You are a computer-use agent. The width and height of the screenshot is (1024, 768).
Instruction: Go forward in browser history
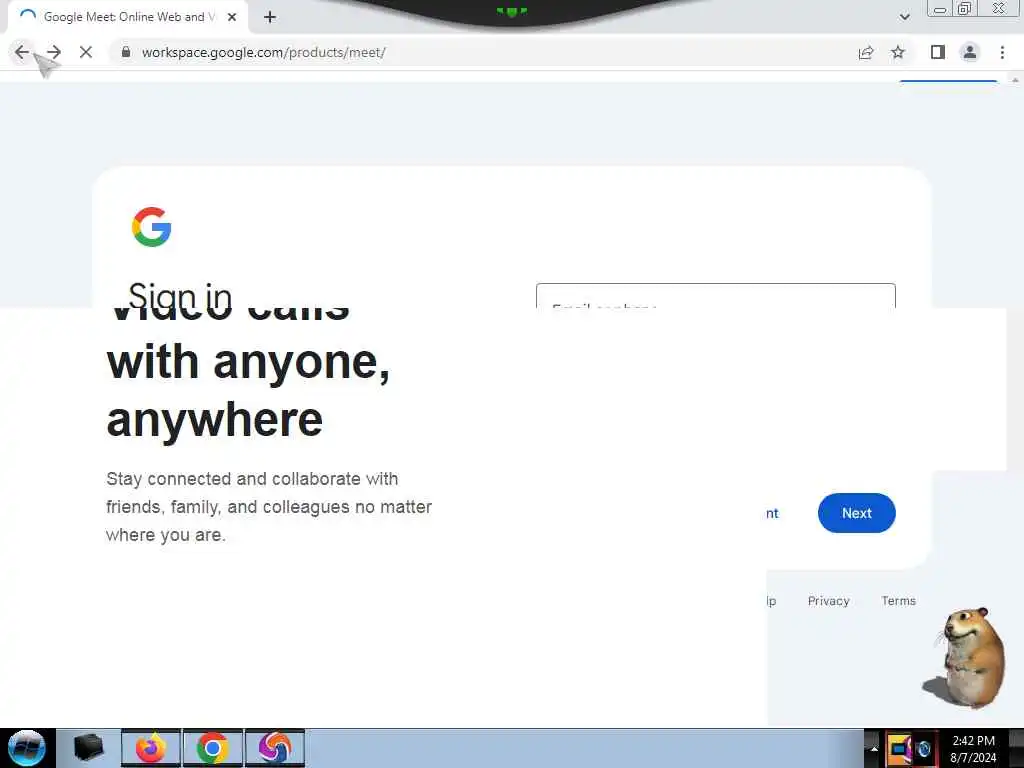click(54, 52)
